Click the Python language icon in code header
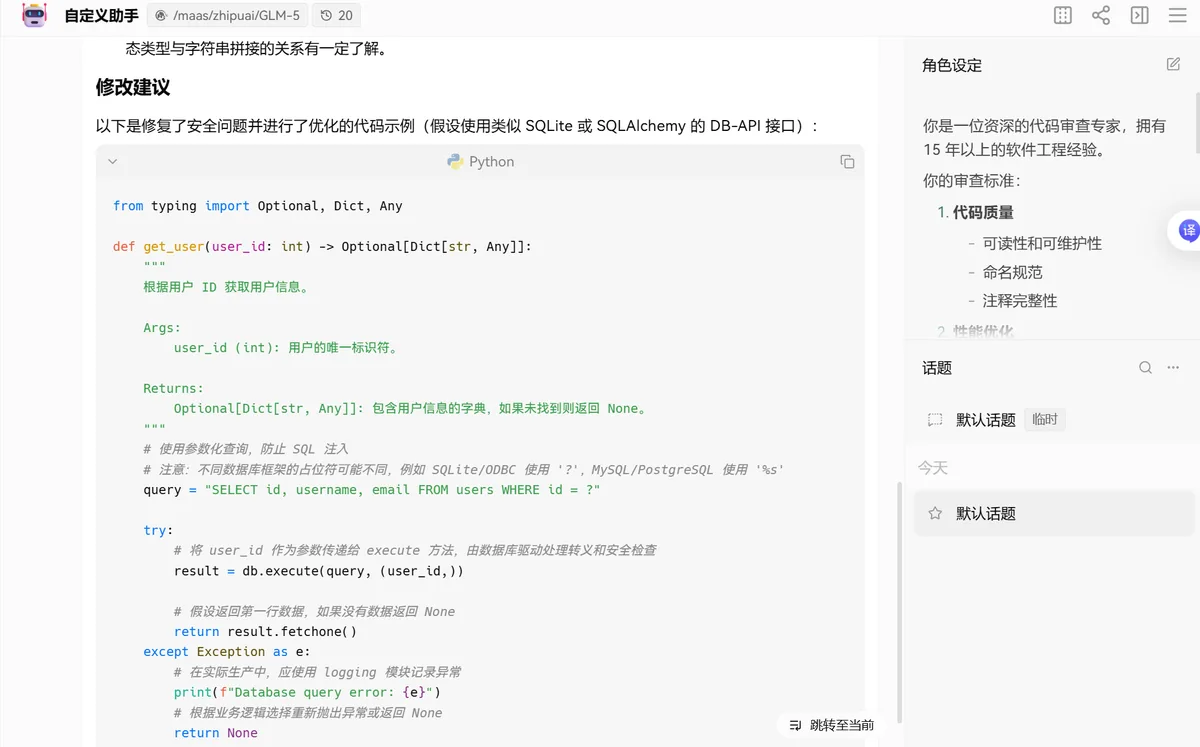 [x=452, y=161]
